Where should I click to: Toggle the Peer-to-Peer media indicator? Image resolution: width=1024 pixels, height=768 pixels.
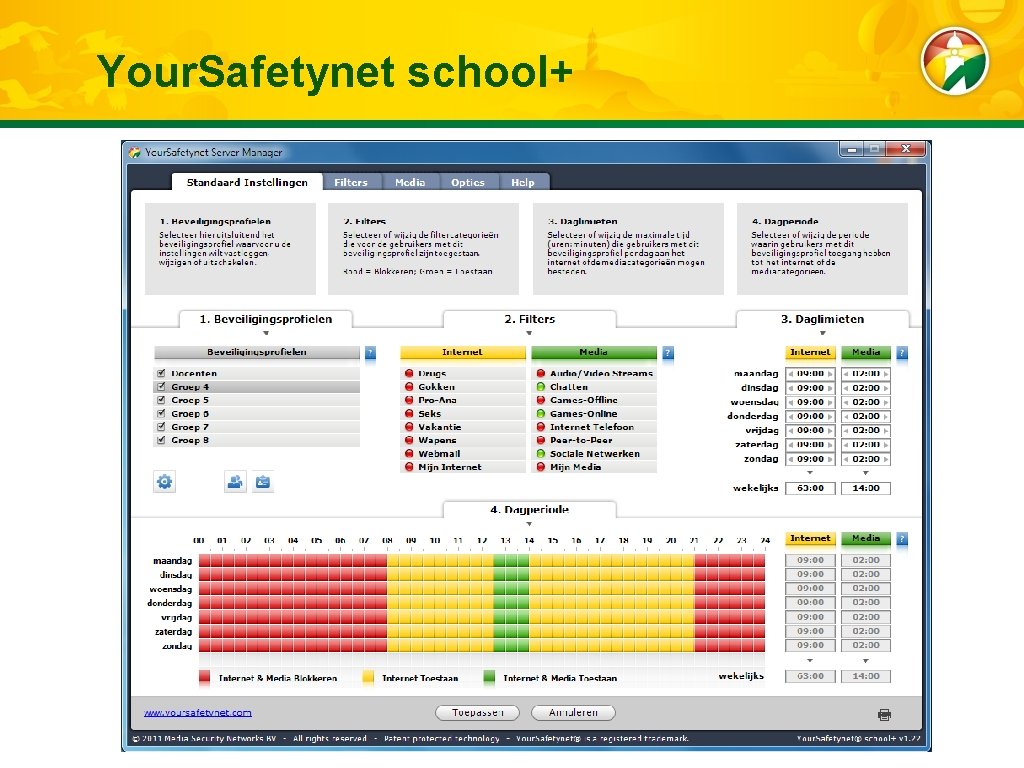pos(541,440)
